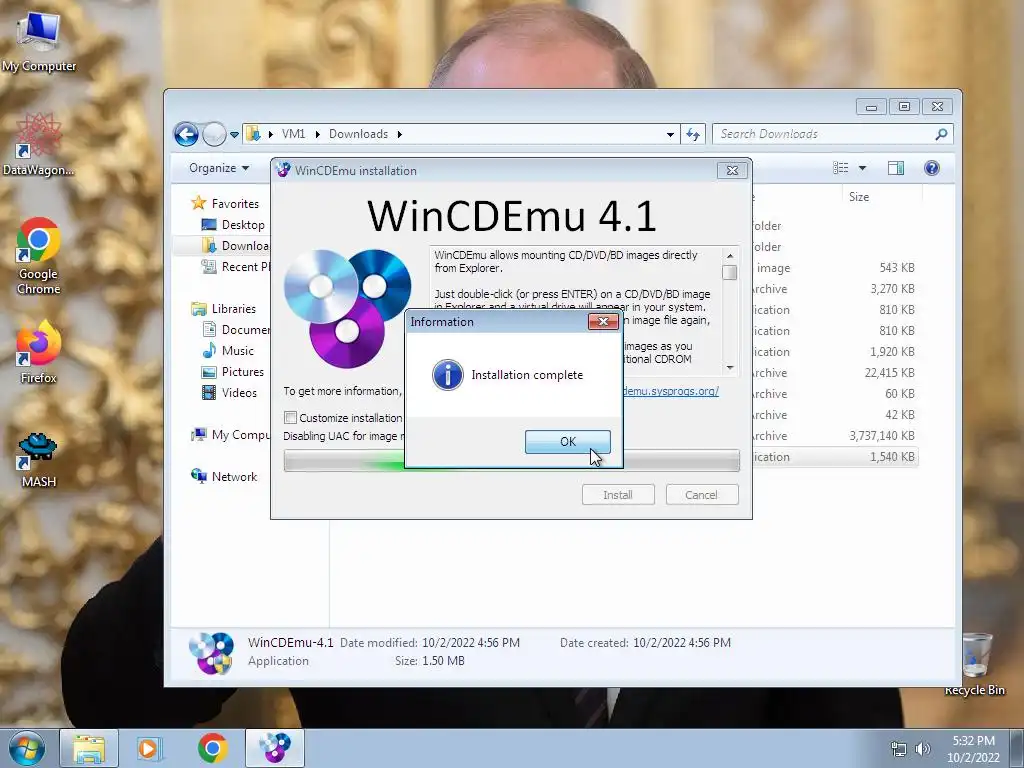This screenshot has width=1024, height=768.
Task: Click the installer description scroll-down arrow
Action: tap(730, 367)
